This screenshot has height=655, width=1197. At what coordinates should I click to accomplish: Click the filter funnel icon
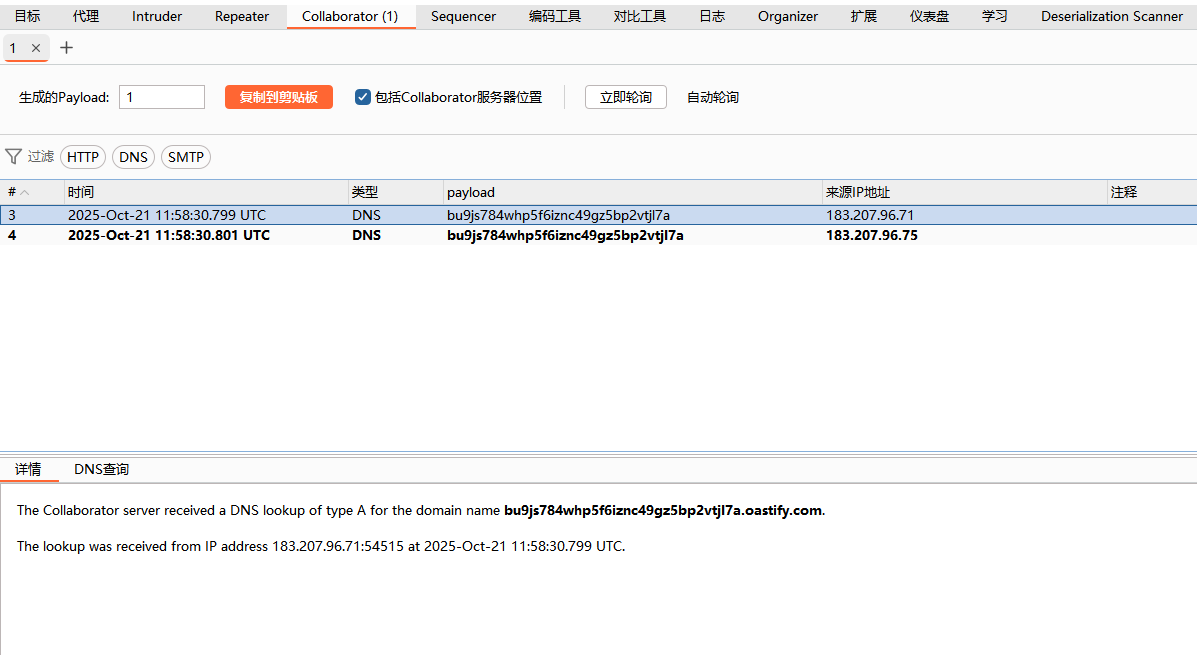point(14,157)
